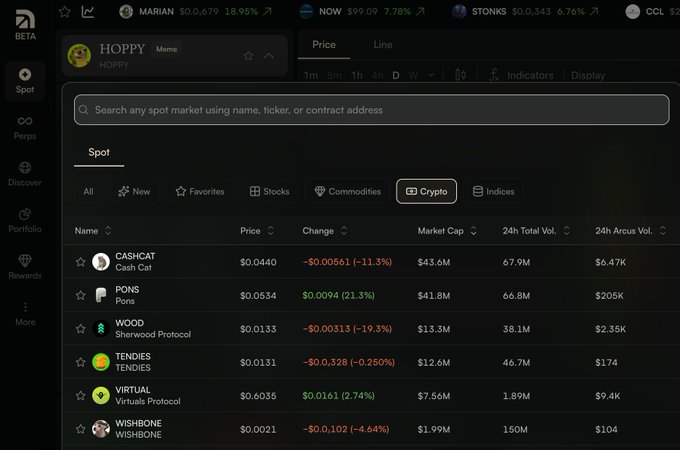This screenshot has width=680, height=450.
Task: Star the WOOD row
Action: pyautogui.click(x=81, y=329)
